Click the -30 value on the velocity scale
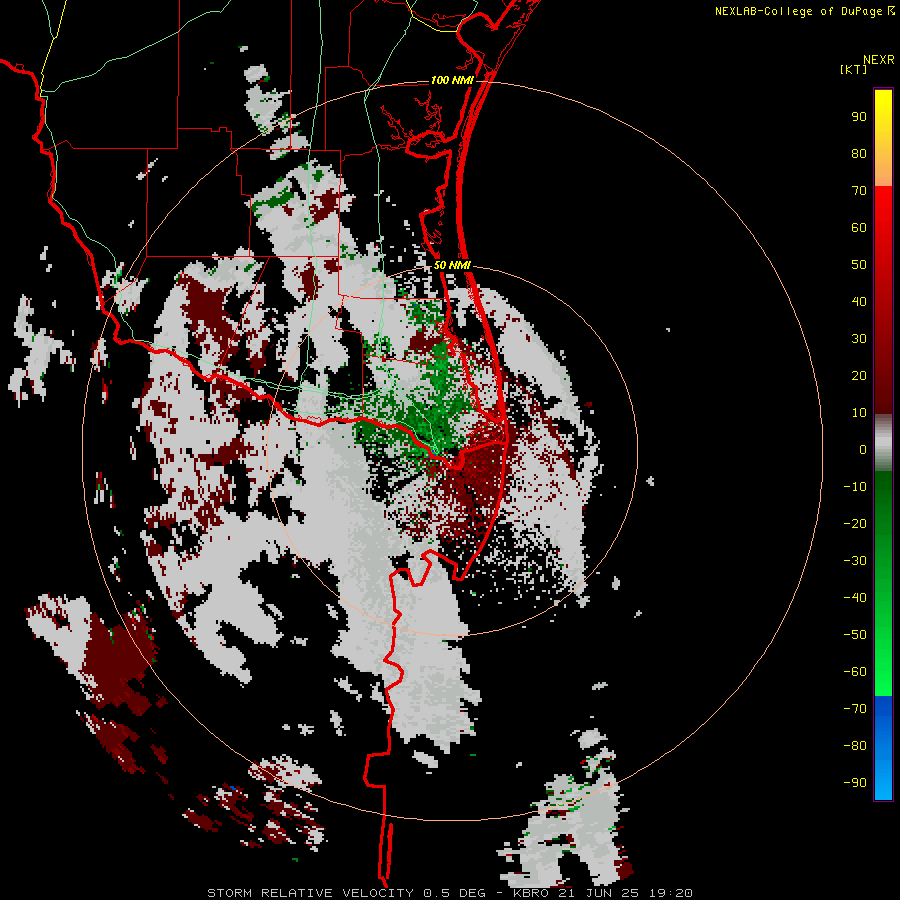The width and height of the screenshot is (900, 900). pyautogui.click(x=855, y=561)
